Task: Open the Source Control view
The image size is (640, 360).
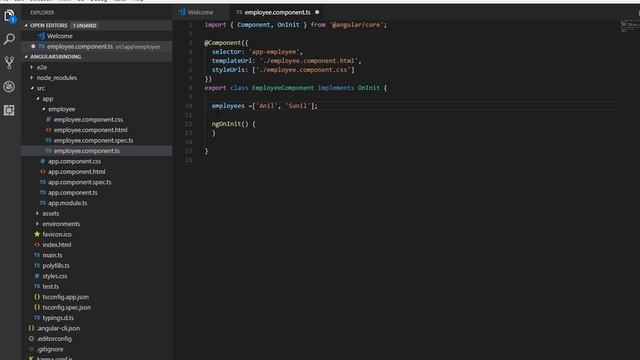Action: pos(9,62)
